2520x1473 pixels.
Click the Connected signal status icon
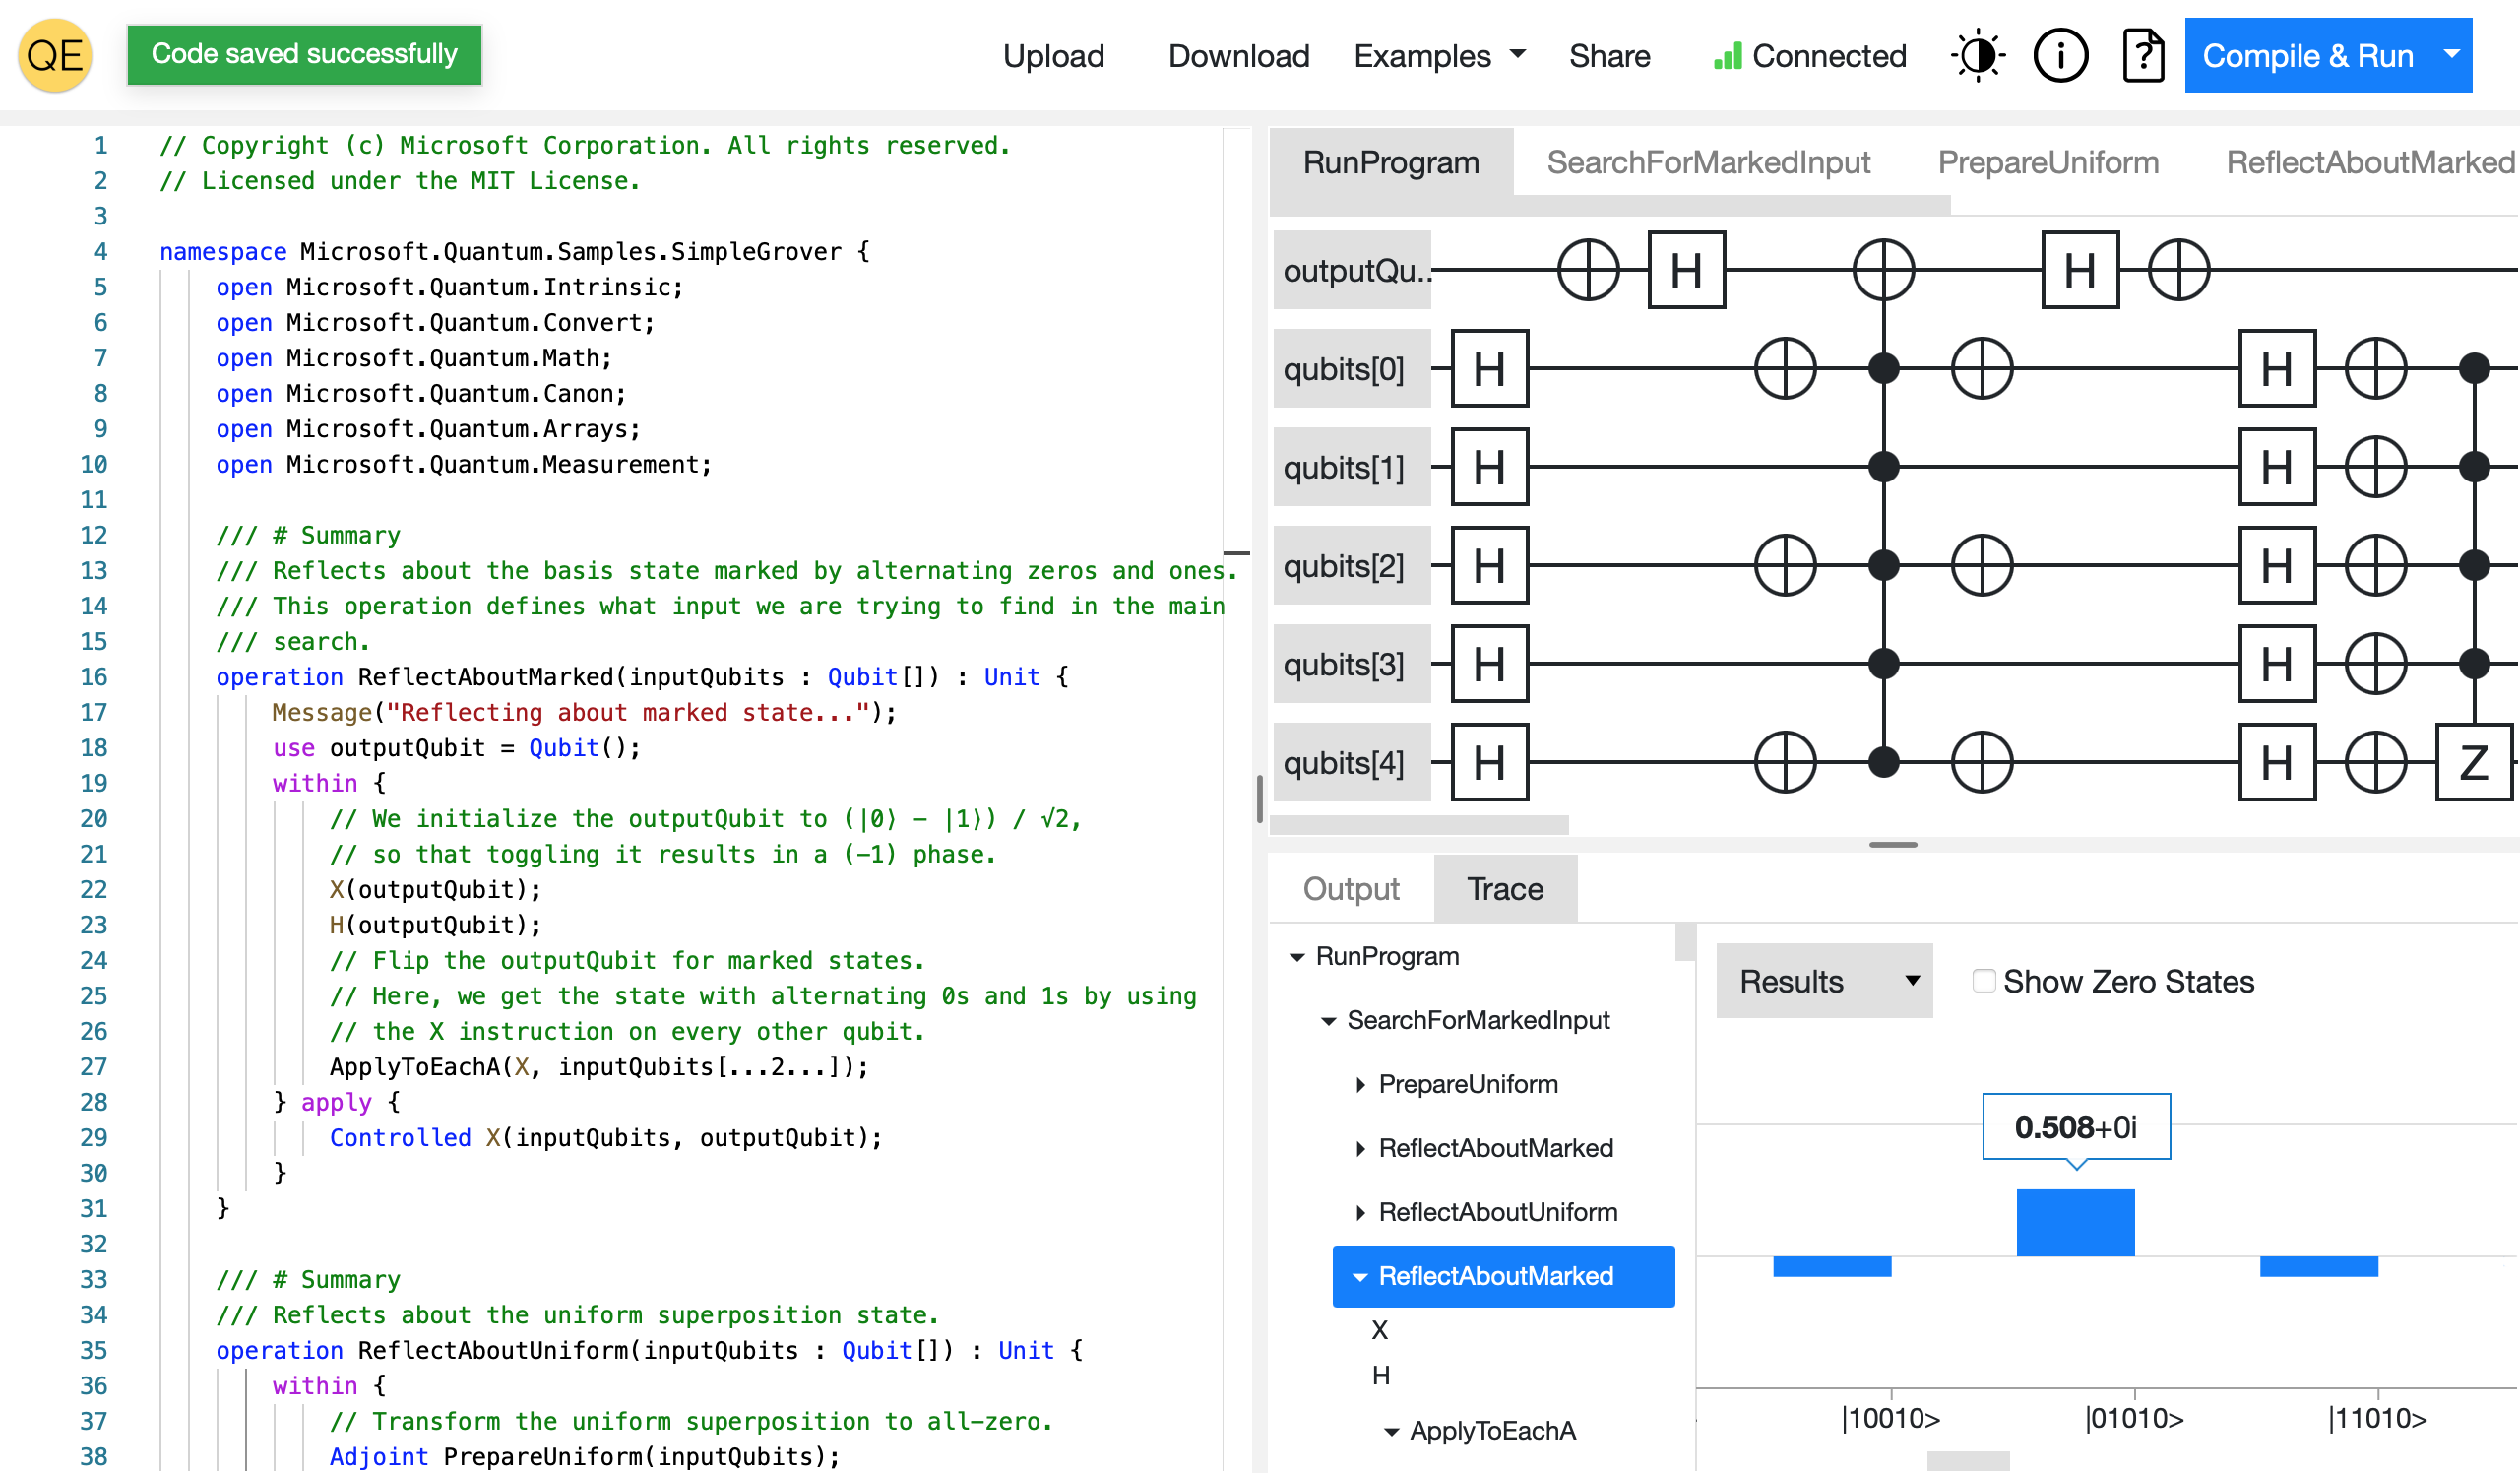(x=1727, y=56)
